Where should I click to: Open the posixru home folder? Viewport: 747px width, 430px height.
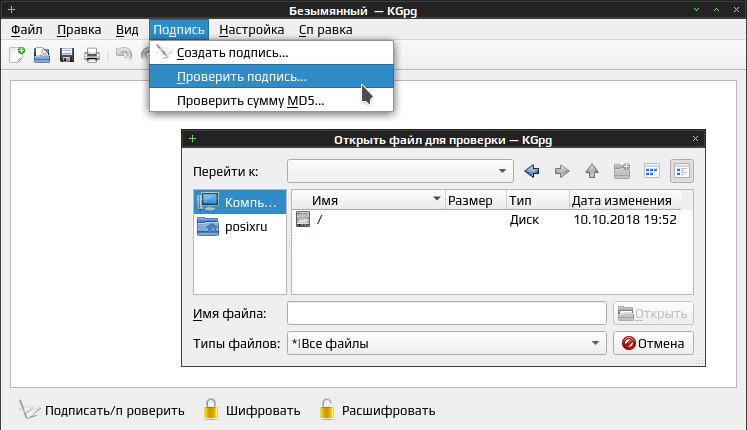[240, 226]
